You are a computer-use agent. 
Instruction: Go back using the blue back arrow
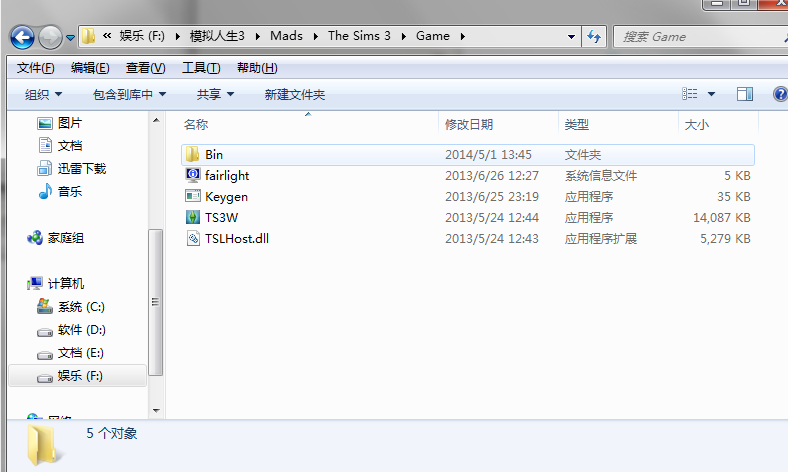pos(22,37)
